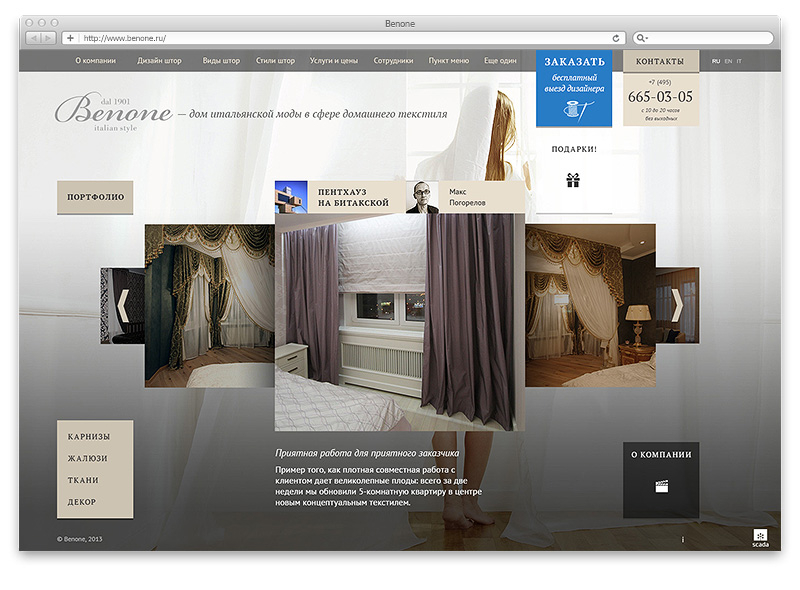
Task: Open the Услуги и цены menu item
Action: [334, 61]
